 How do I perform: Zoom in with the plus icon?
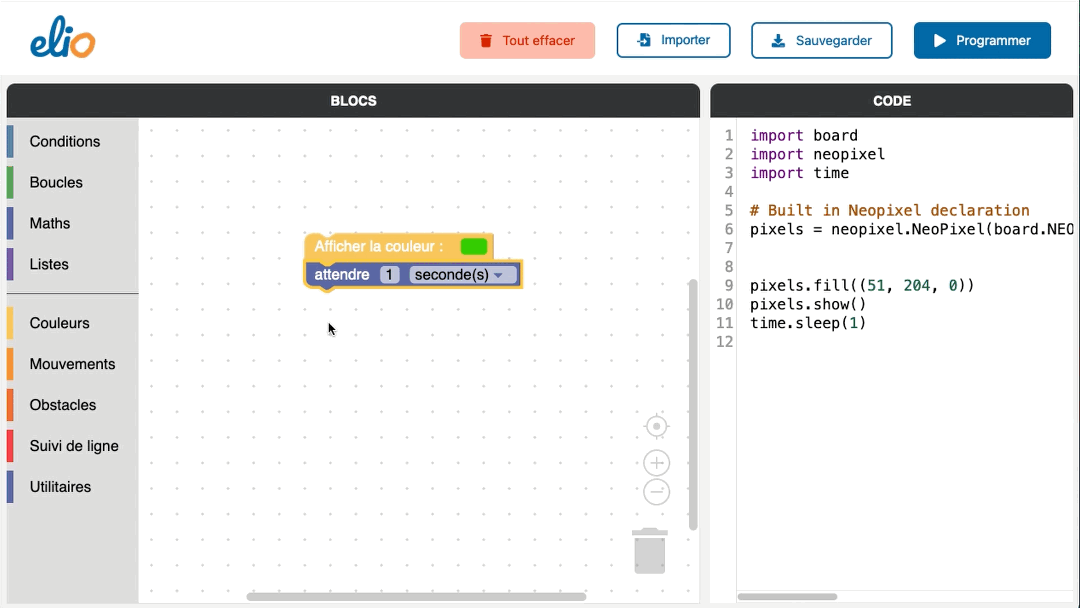656,463
